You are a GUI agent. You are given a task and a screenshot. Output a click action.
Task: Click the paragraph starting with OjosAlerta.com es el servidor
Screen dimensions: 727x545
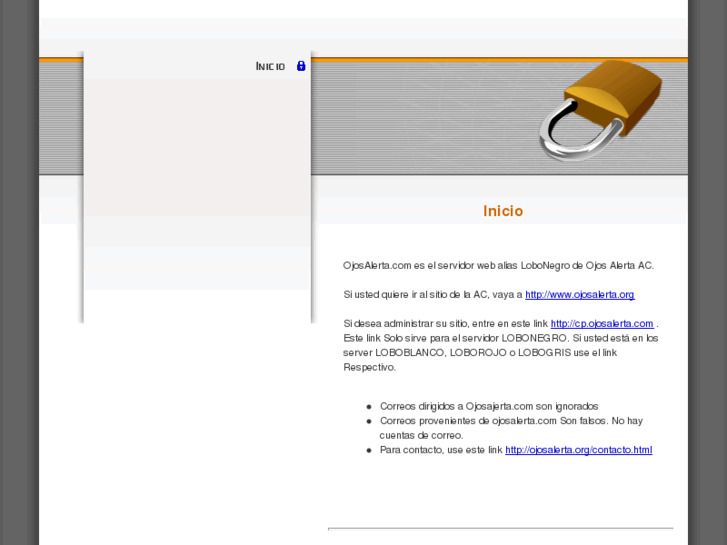[x=498, y=265]
